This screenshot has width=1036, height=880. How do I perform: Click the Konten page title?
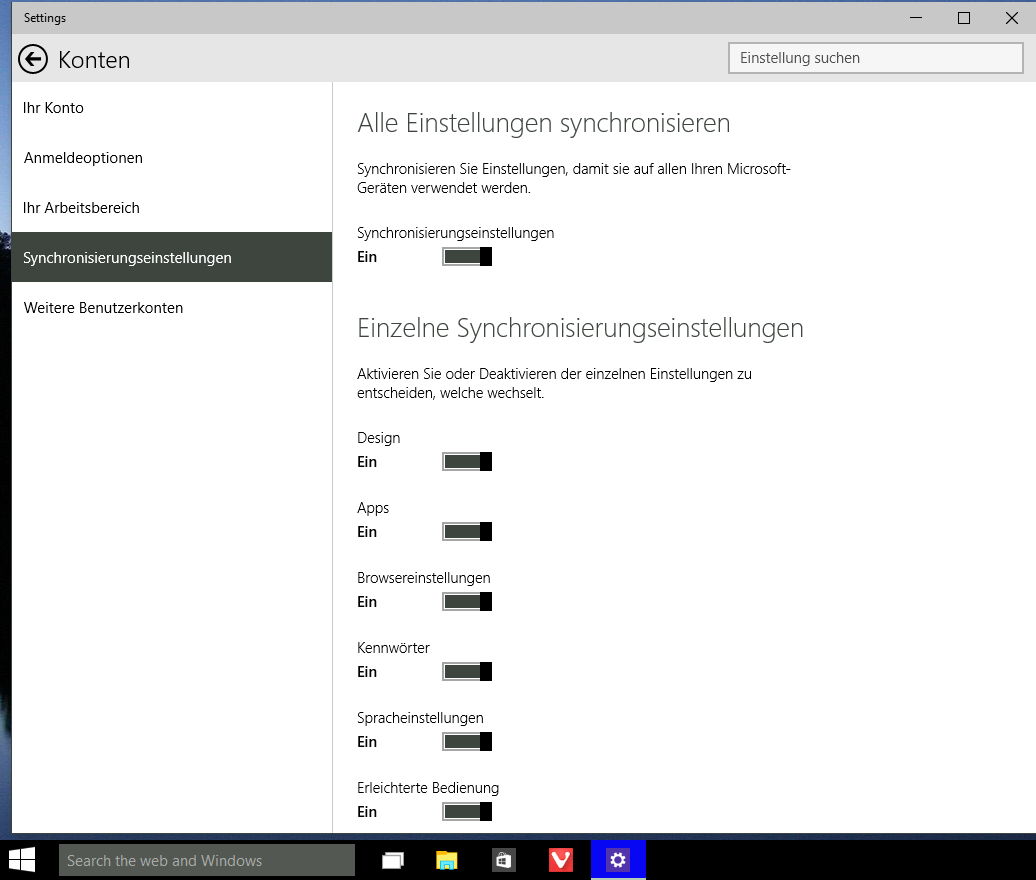click(94, 60)
